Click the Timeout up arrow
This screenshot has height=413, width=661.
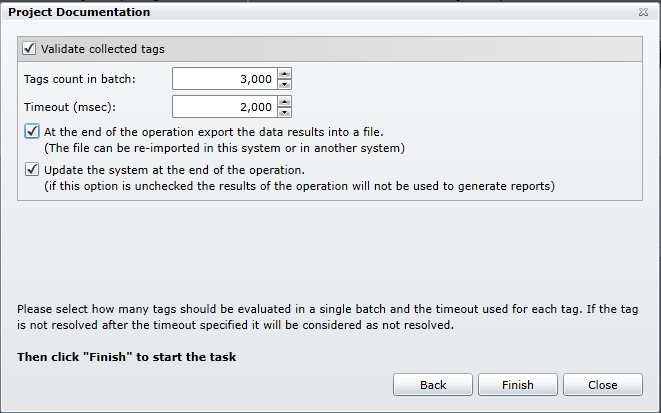(x=285, y=101)
